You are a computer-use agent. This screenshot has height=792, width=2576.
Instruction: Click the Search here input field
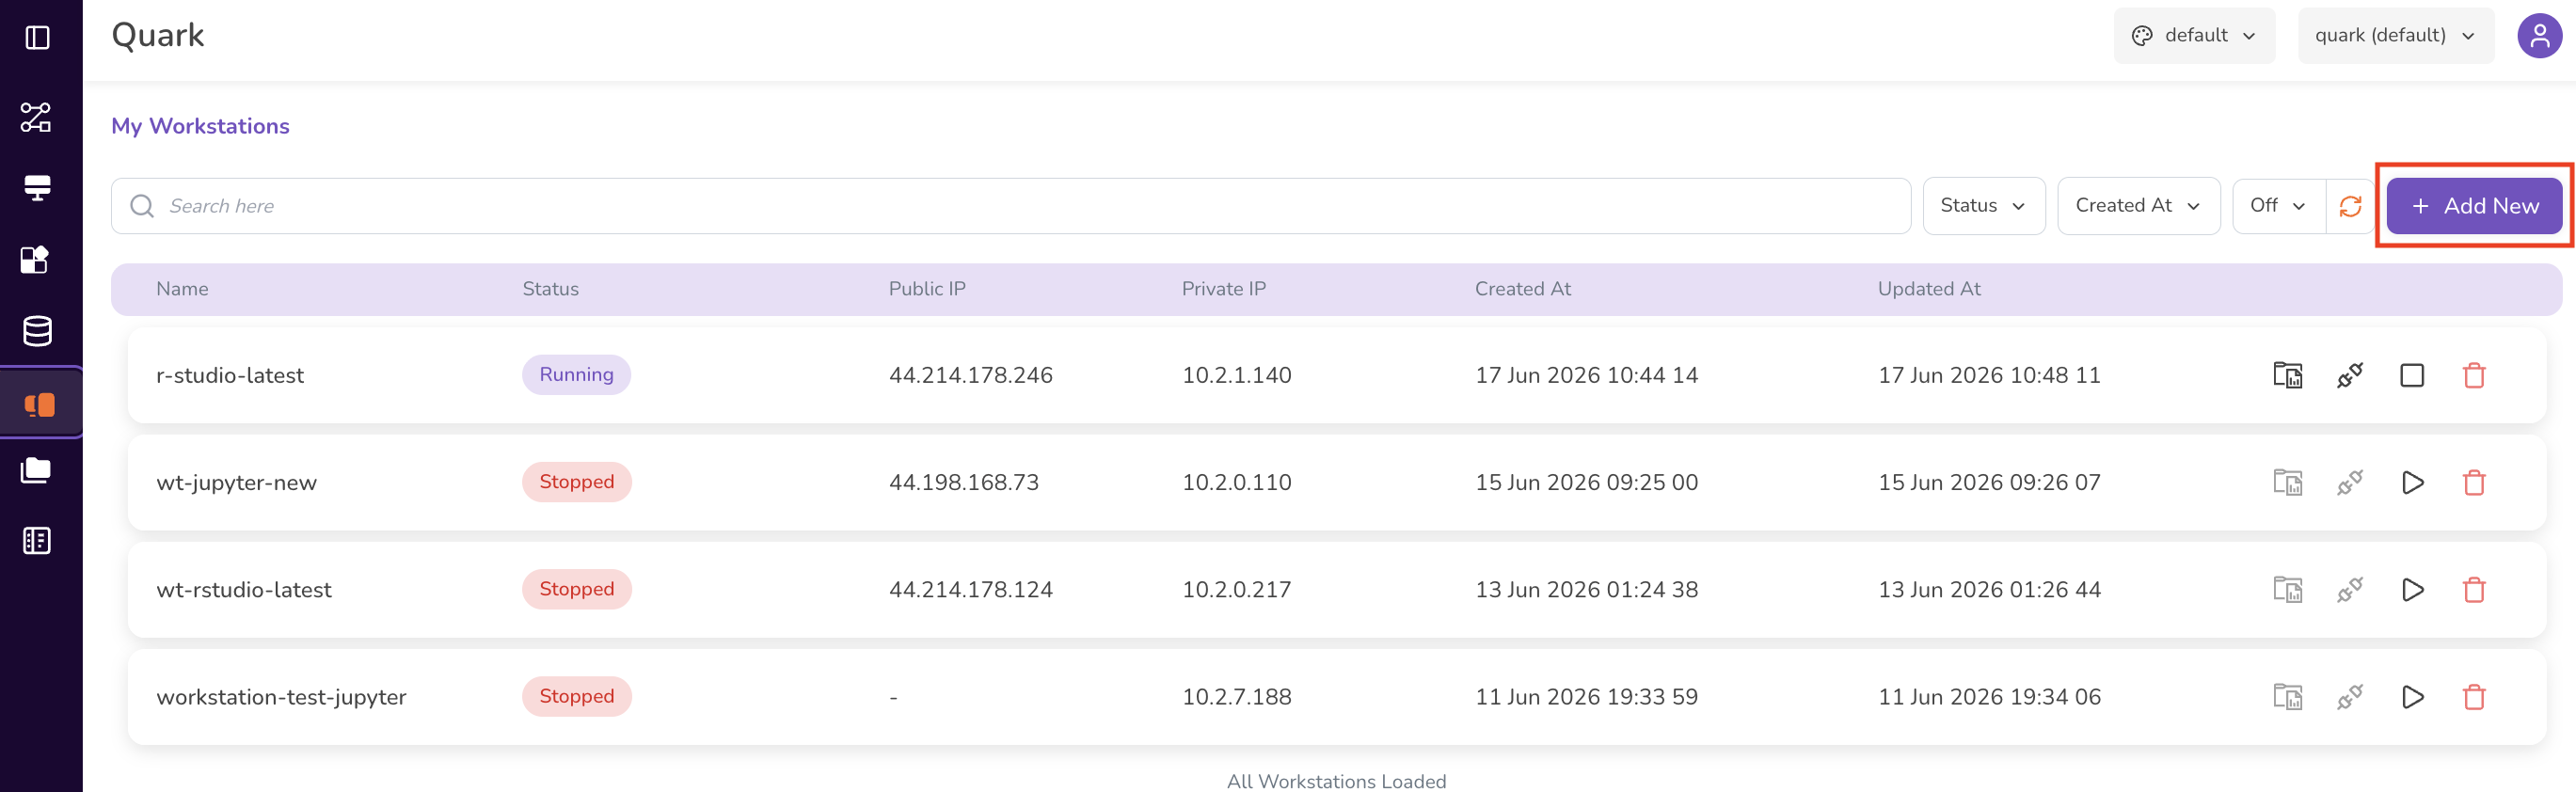point(1010,206)
